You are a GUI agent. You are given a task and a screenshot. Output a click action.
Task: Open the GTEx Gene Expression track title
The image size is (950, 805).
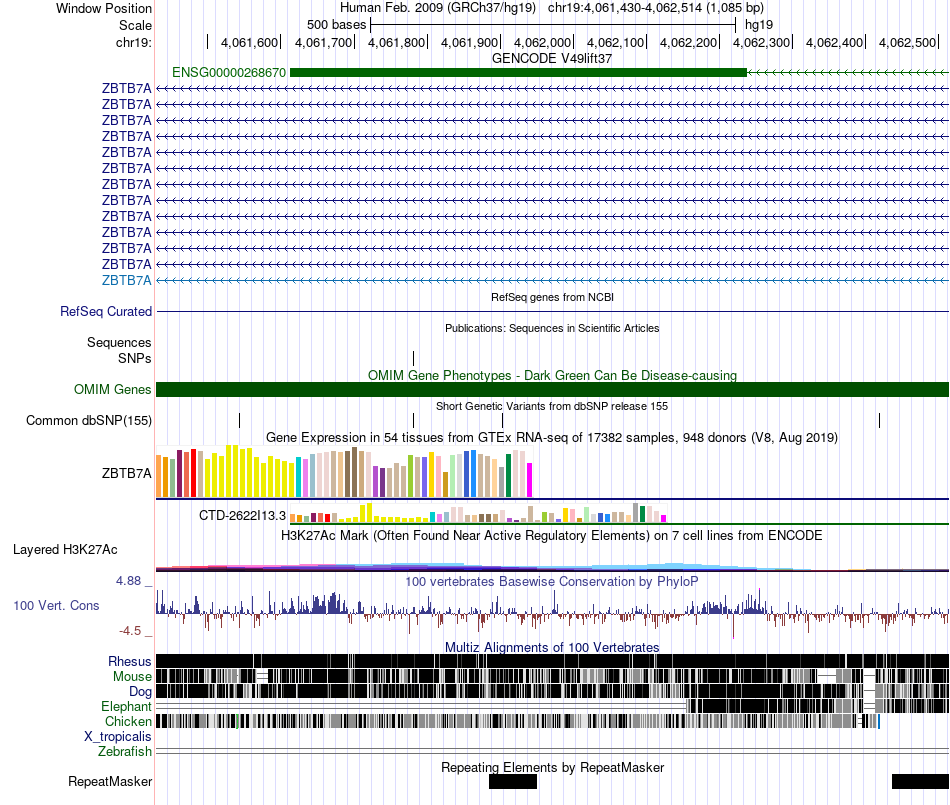(552, 437)
